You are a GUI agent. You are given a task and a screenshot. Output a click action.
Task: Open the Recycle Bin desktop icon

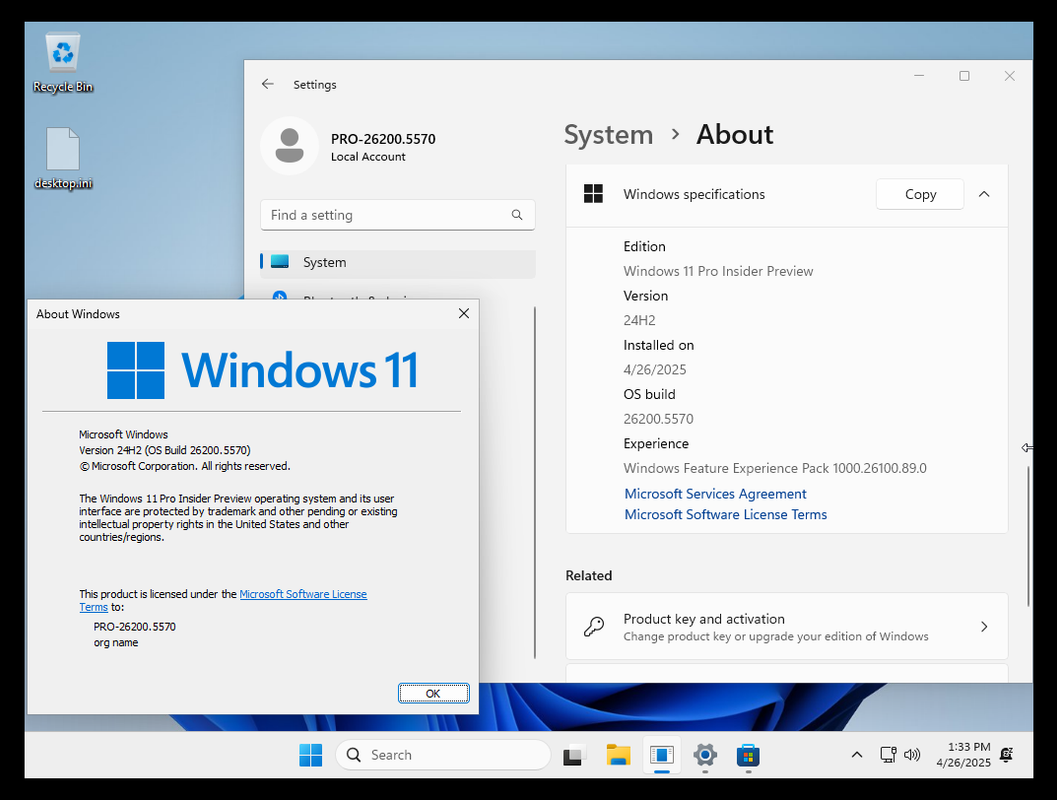[x=63, y=62]
